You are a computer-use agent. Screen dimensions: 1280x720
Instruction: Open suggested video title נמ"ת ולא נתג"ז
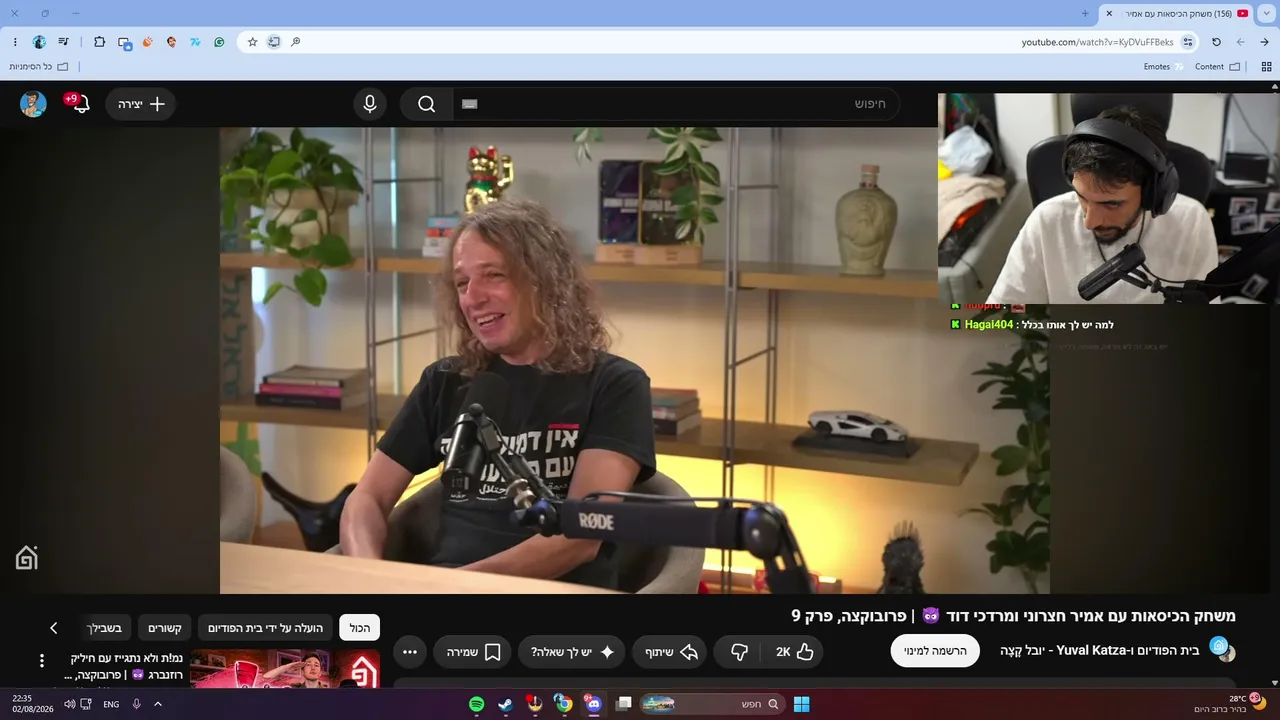pyautogui.click(x=124, y=666)
